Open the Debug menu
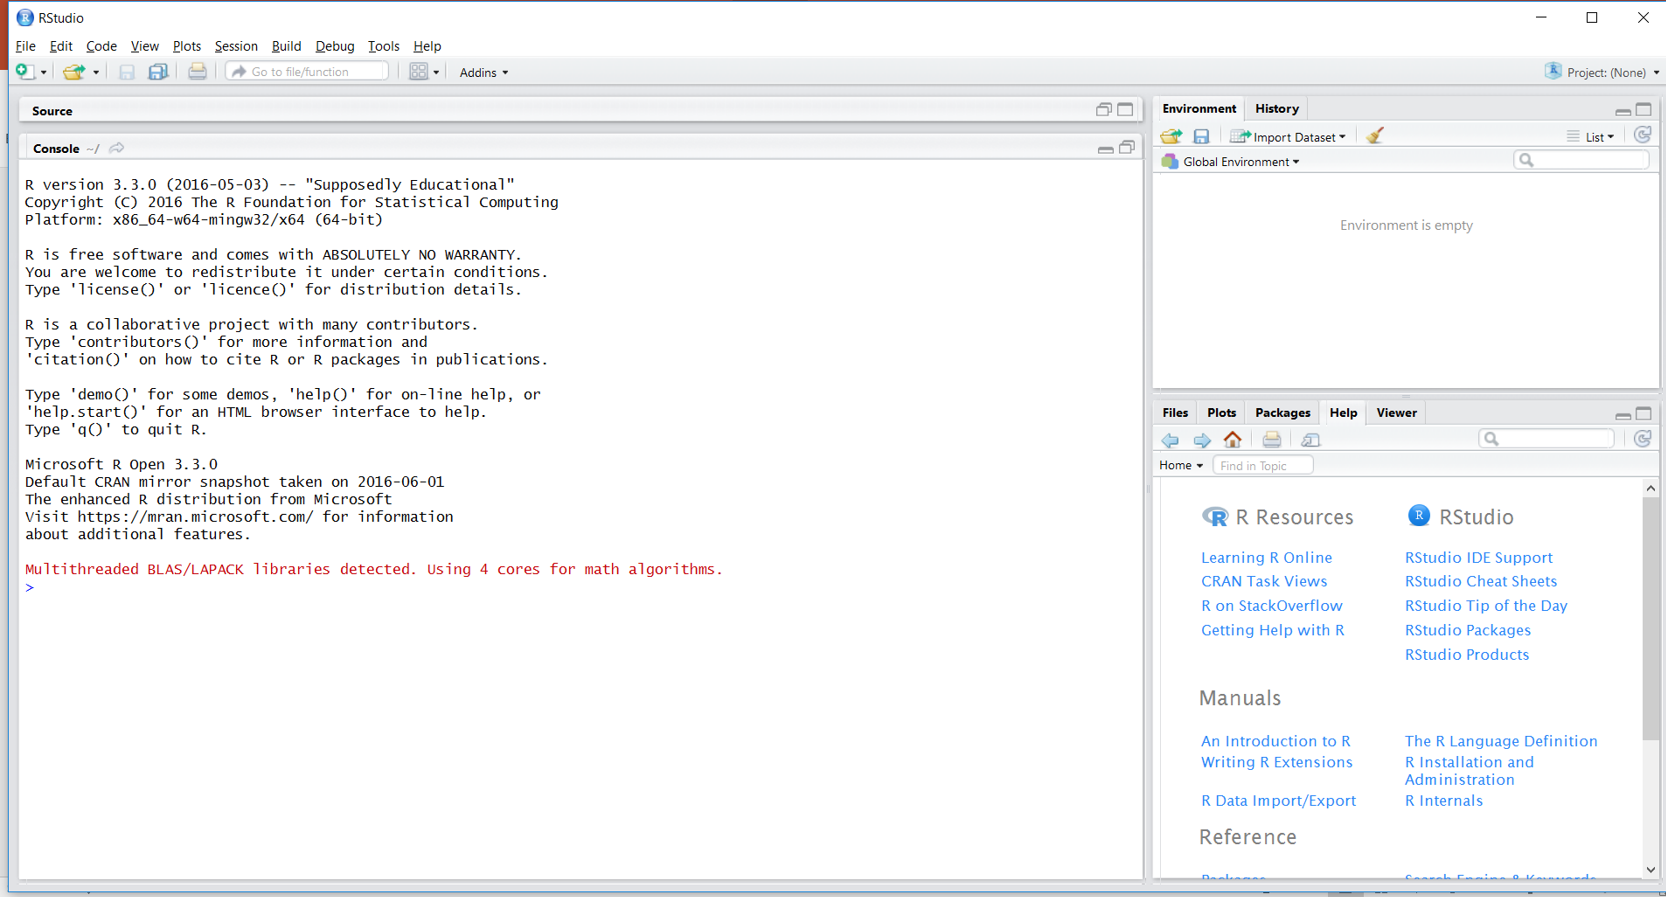Viewport: 1666px width, 897px height. point(334,46)
